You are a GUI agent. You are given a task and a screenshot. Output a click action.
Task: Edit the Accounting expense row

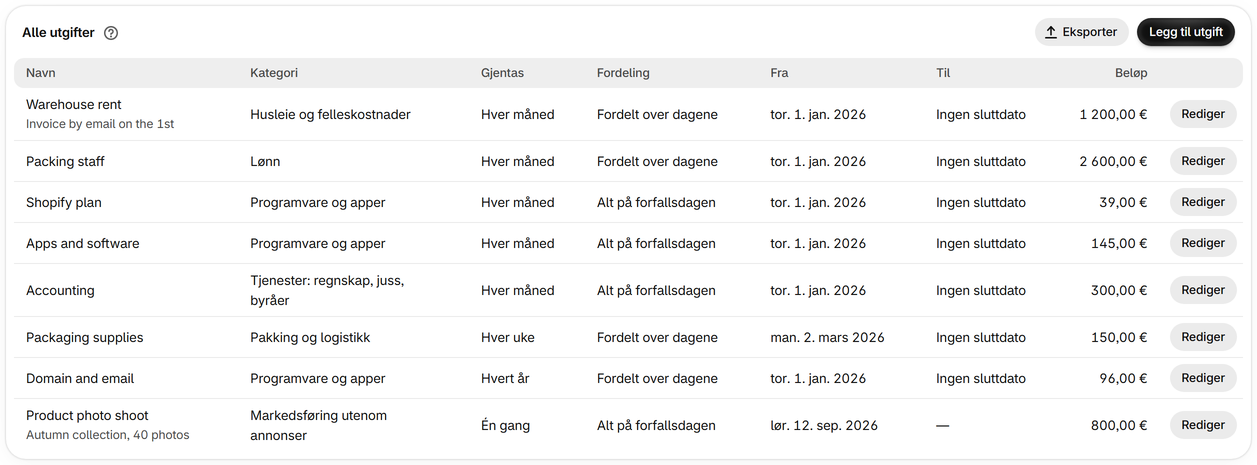click(x=1203, y=290)
